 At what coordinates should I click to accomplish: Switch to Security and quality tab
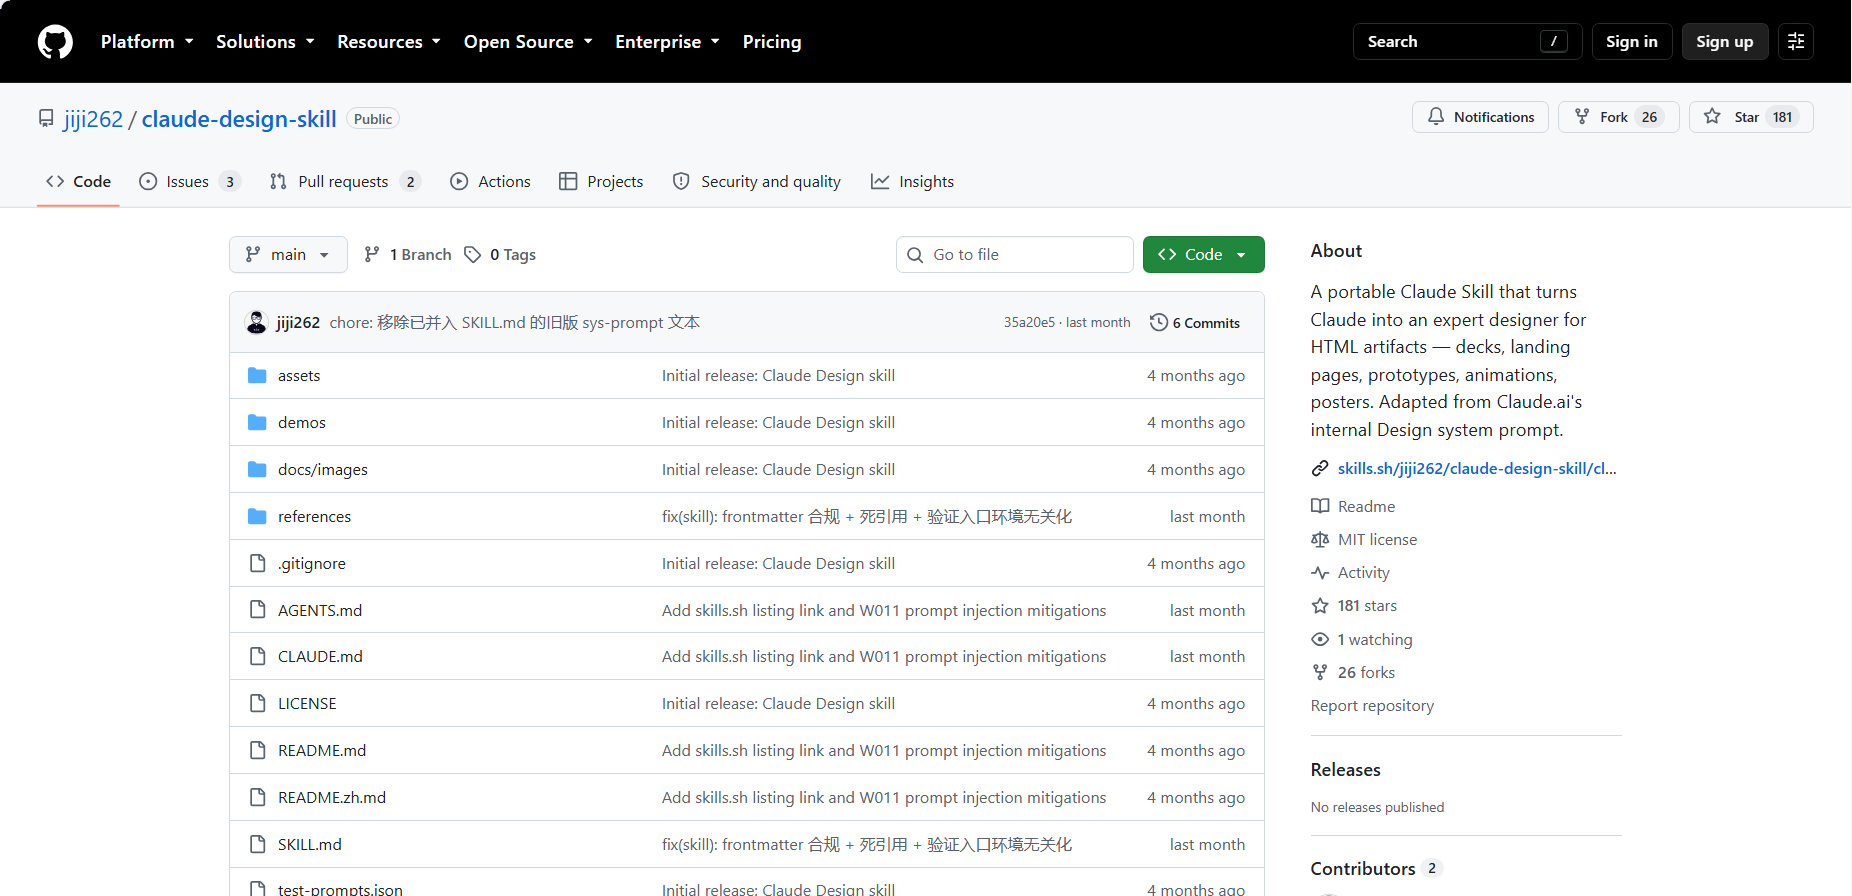(757, 182)
